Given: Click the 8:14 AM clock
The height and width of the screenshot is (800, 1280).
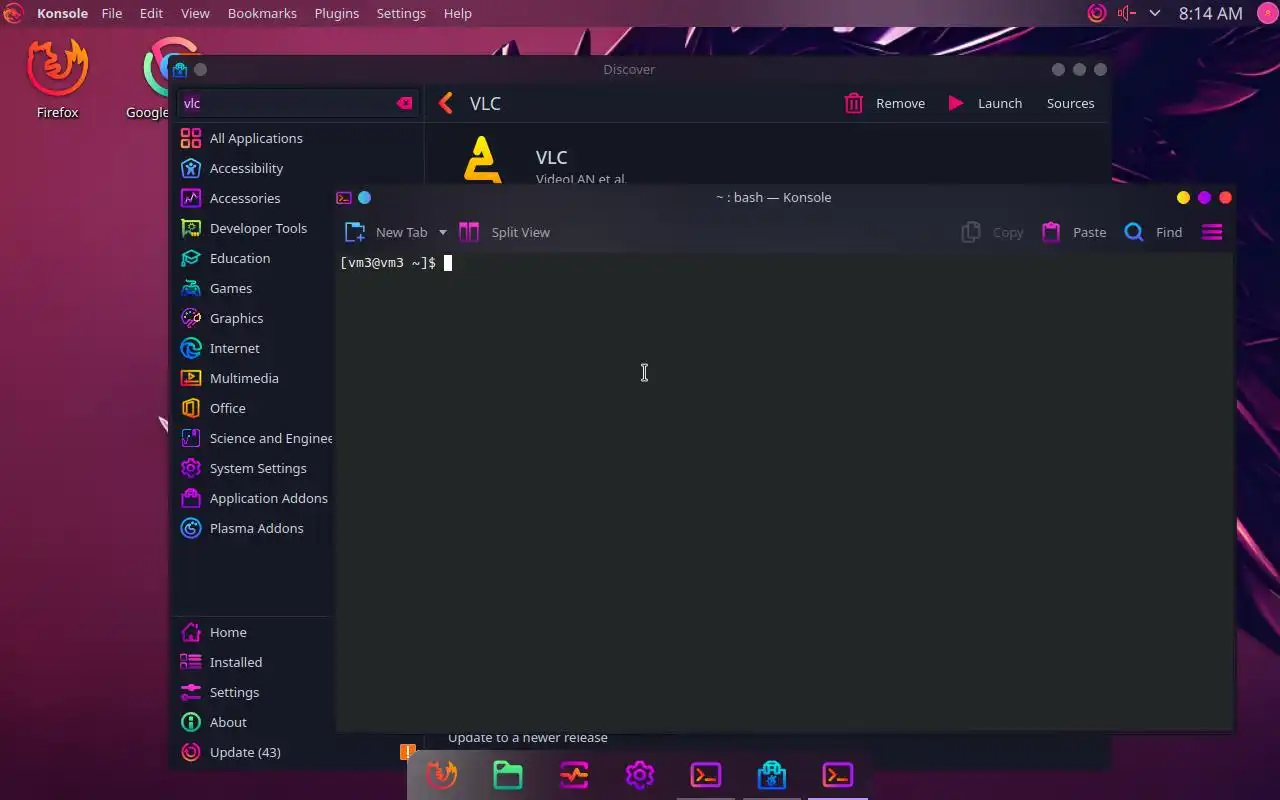Looking at the screenshot, I should [x=1210, y=13].
